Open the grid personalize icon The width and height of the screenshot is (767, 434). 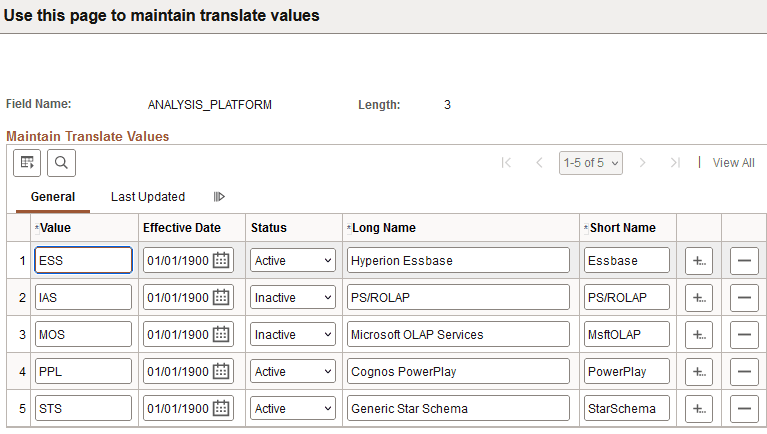[28, 162]
